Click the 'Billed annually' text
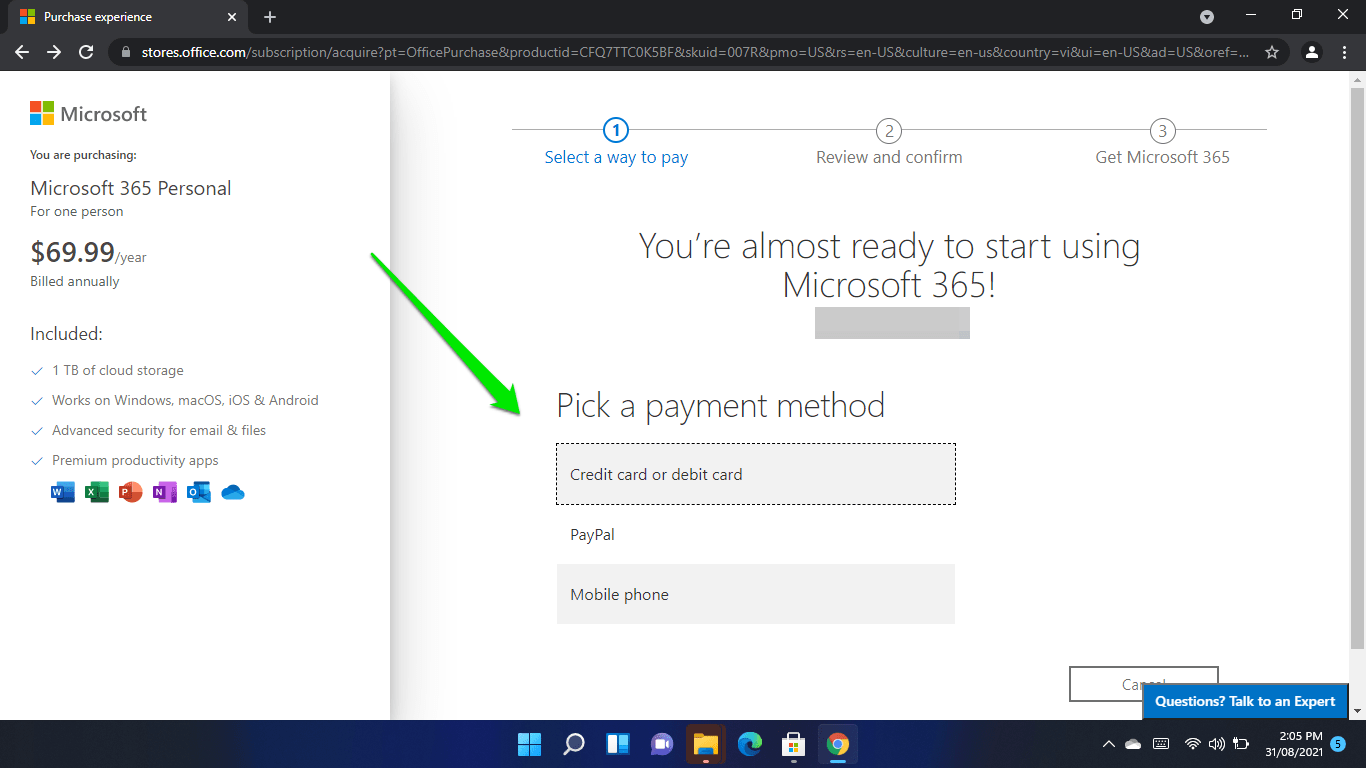 pos(75,281)
